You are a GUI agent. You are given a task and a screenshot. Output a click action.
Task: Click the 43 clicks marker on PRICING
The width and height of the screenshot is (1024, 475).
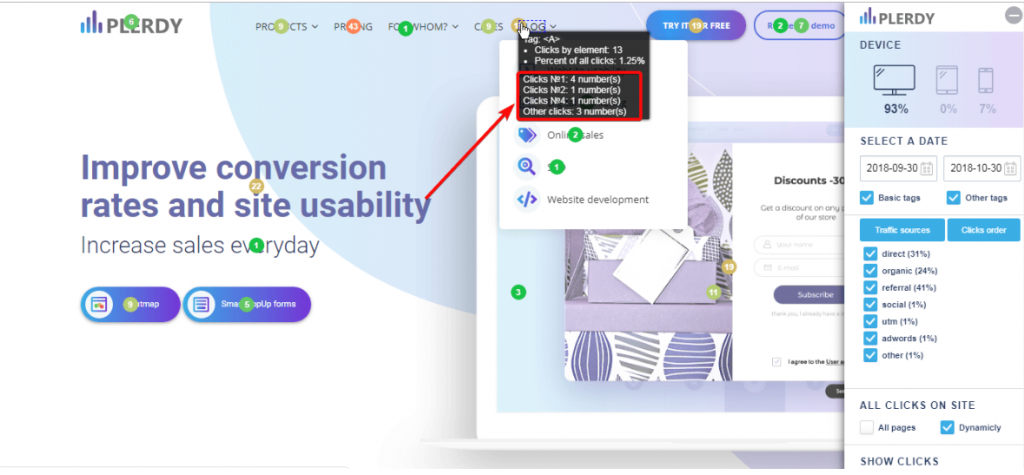[x=353, y=26]
